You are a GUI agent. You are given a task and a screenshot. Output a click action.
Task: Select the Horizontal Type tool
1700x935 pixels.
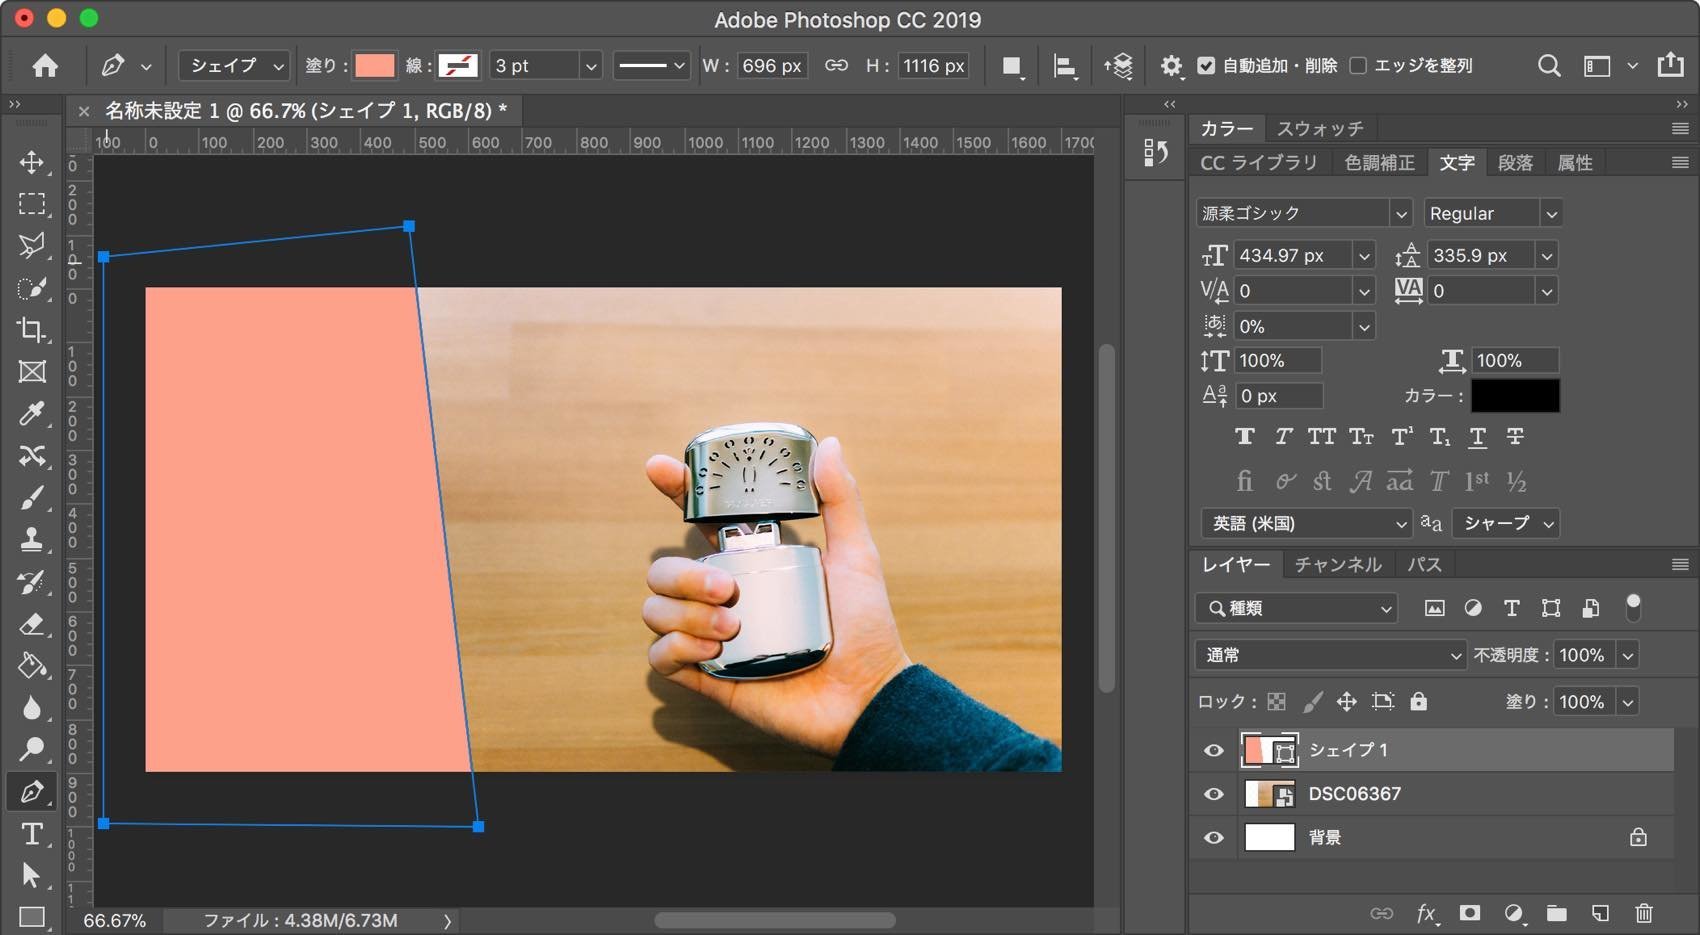pos(32,834)
